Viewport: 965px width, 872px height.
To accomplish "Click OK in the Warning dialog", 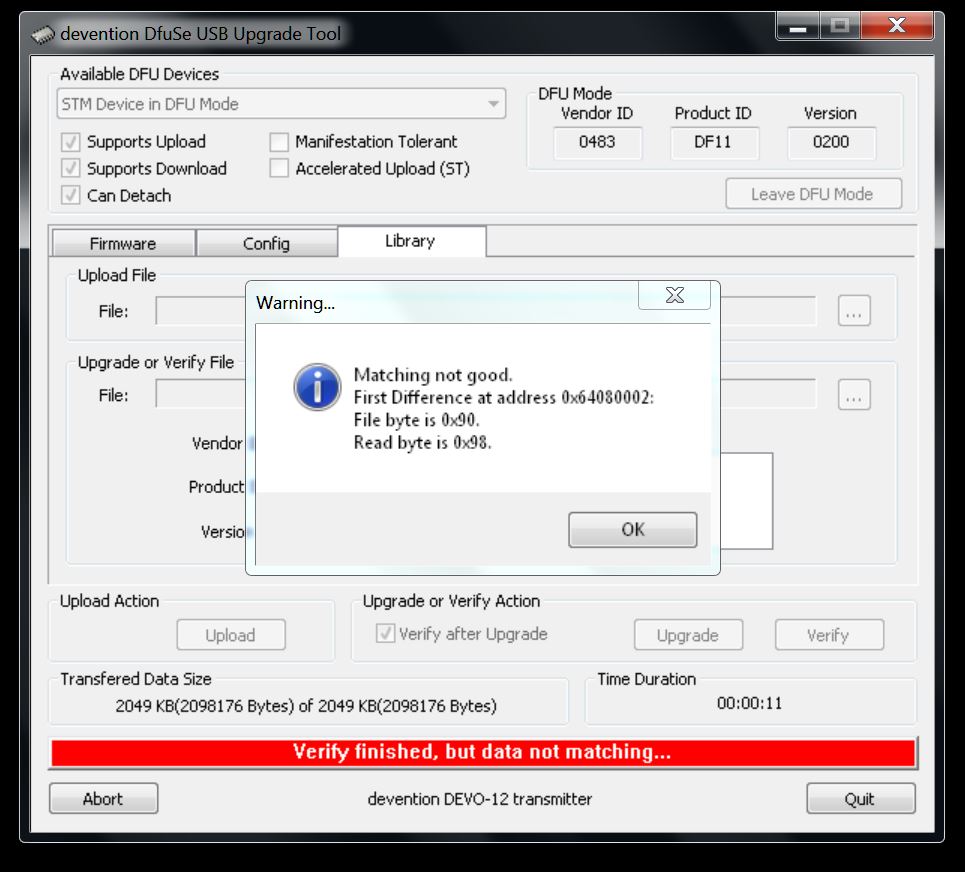I will (x=632, y=529).
